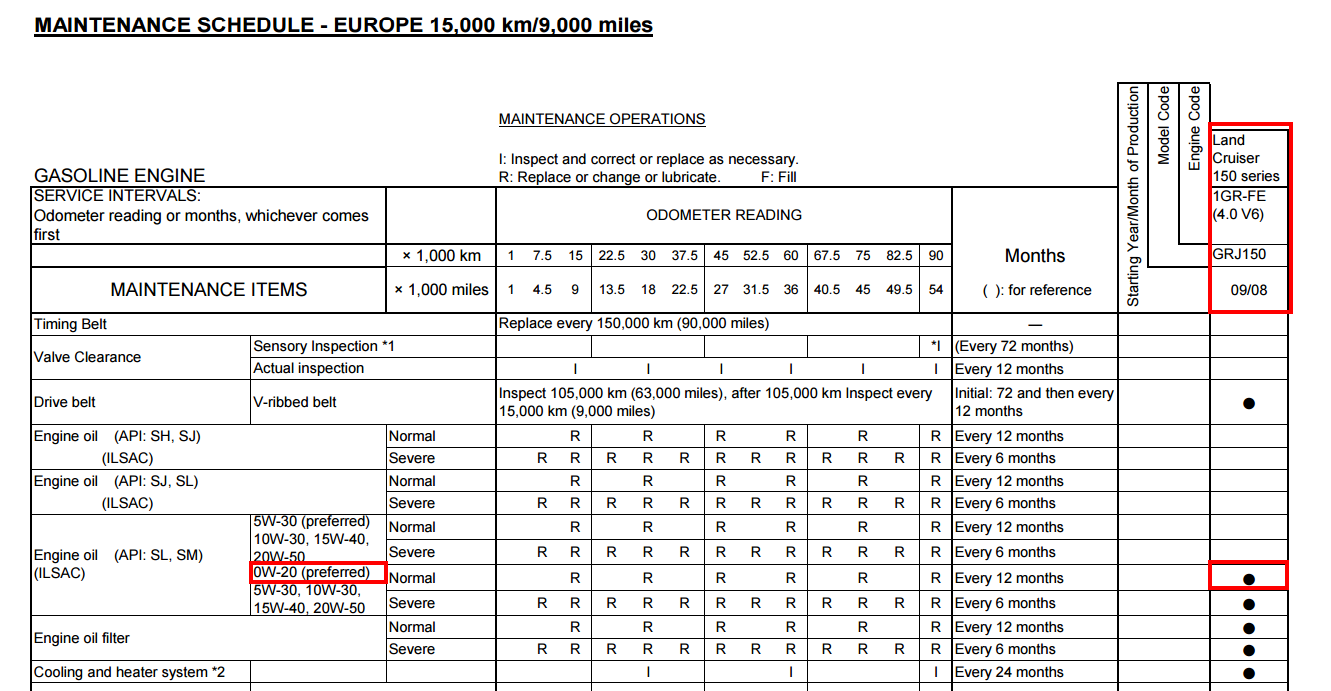The width and height of the screenshot is (1331, 691).
Task: Click the "31.5" miles odometer value
Action: tap(757, 290)
